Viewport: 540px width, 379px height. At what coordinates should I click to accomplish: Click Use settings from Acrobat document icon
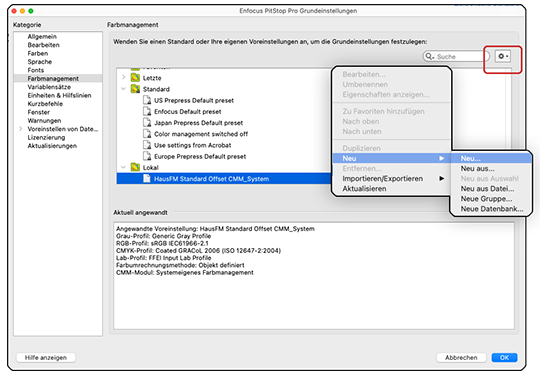pyautogui.click(x=147, y=145)
